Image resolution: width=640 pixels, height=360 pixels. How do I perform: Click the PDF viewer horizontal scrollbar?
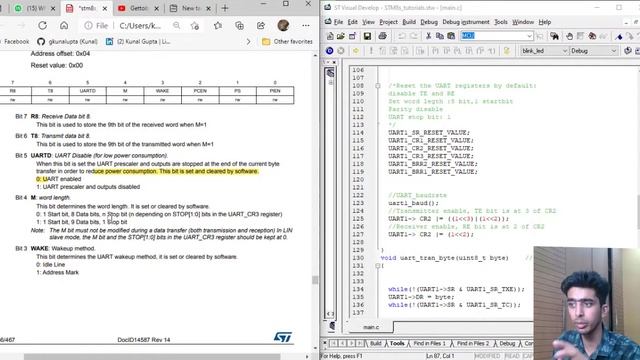pos(152,357)
